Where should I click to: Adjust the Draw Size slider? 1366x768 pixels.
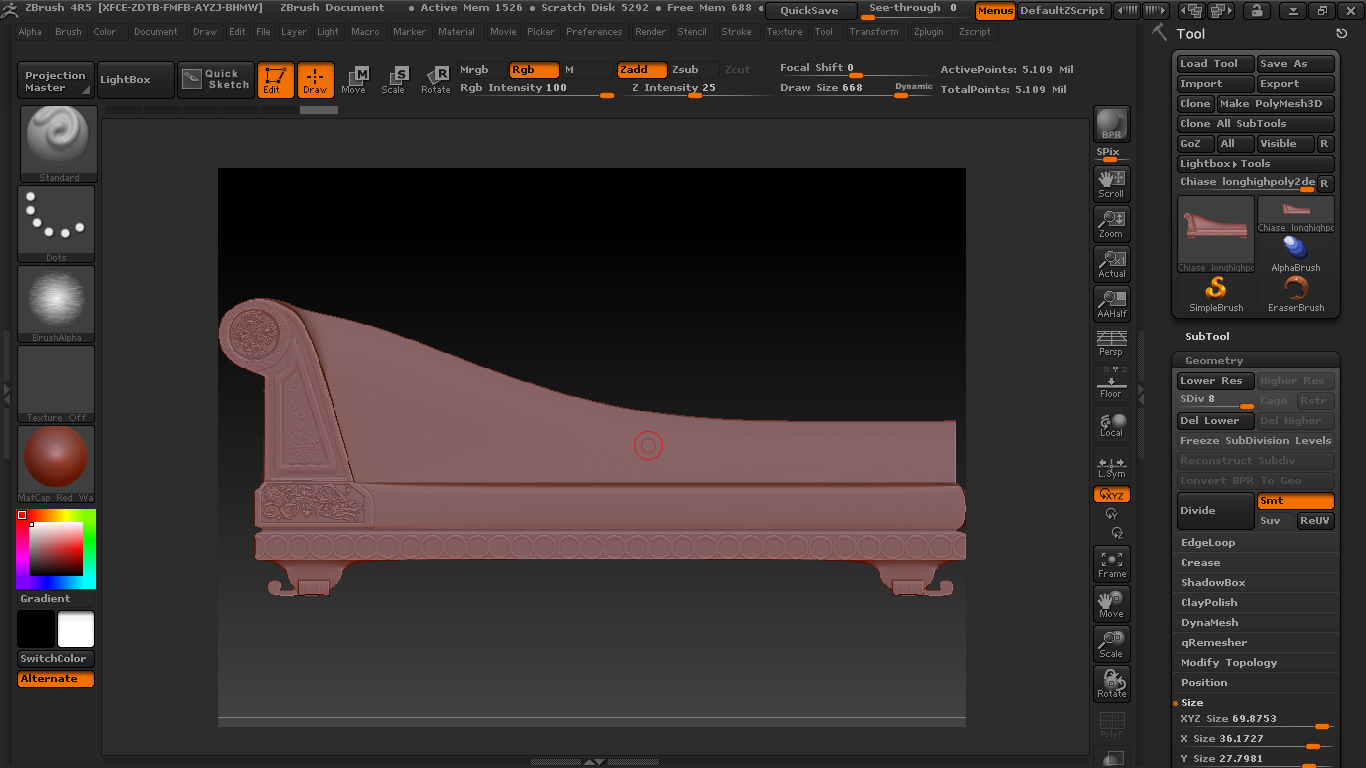pos(857,89)
